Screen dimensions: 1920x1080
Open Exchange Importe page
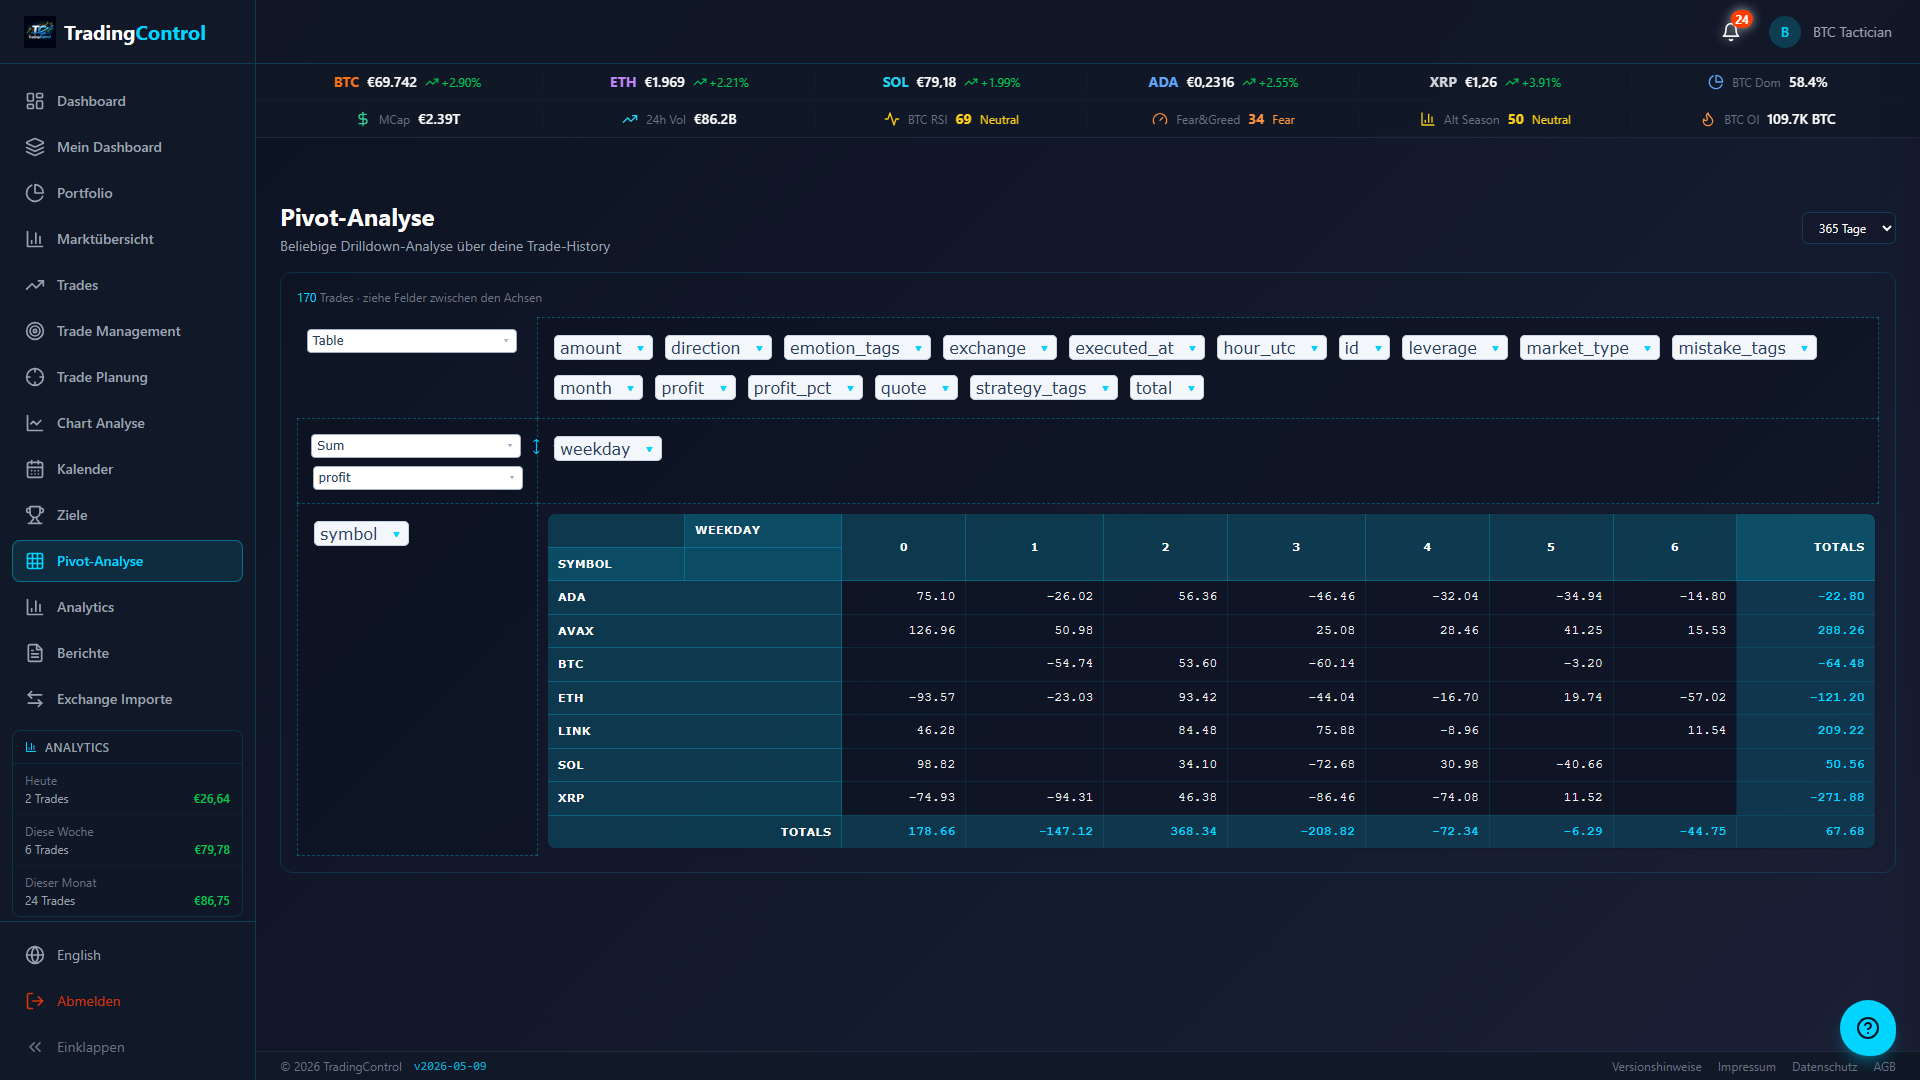pyautogui.click(x=127, y=699)
